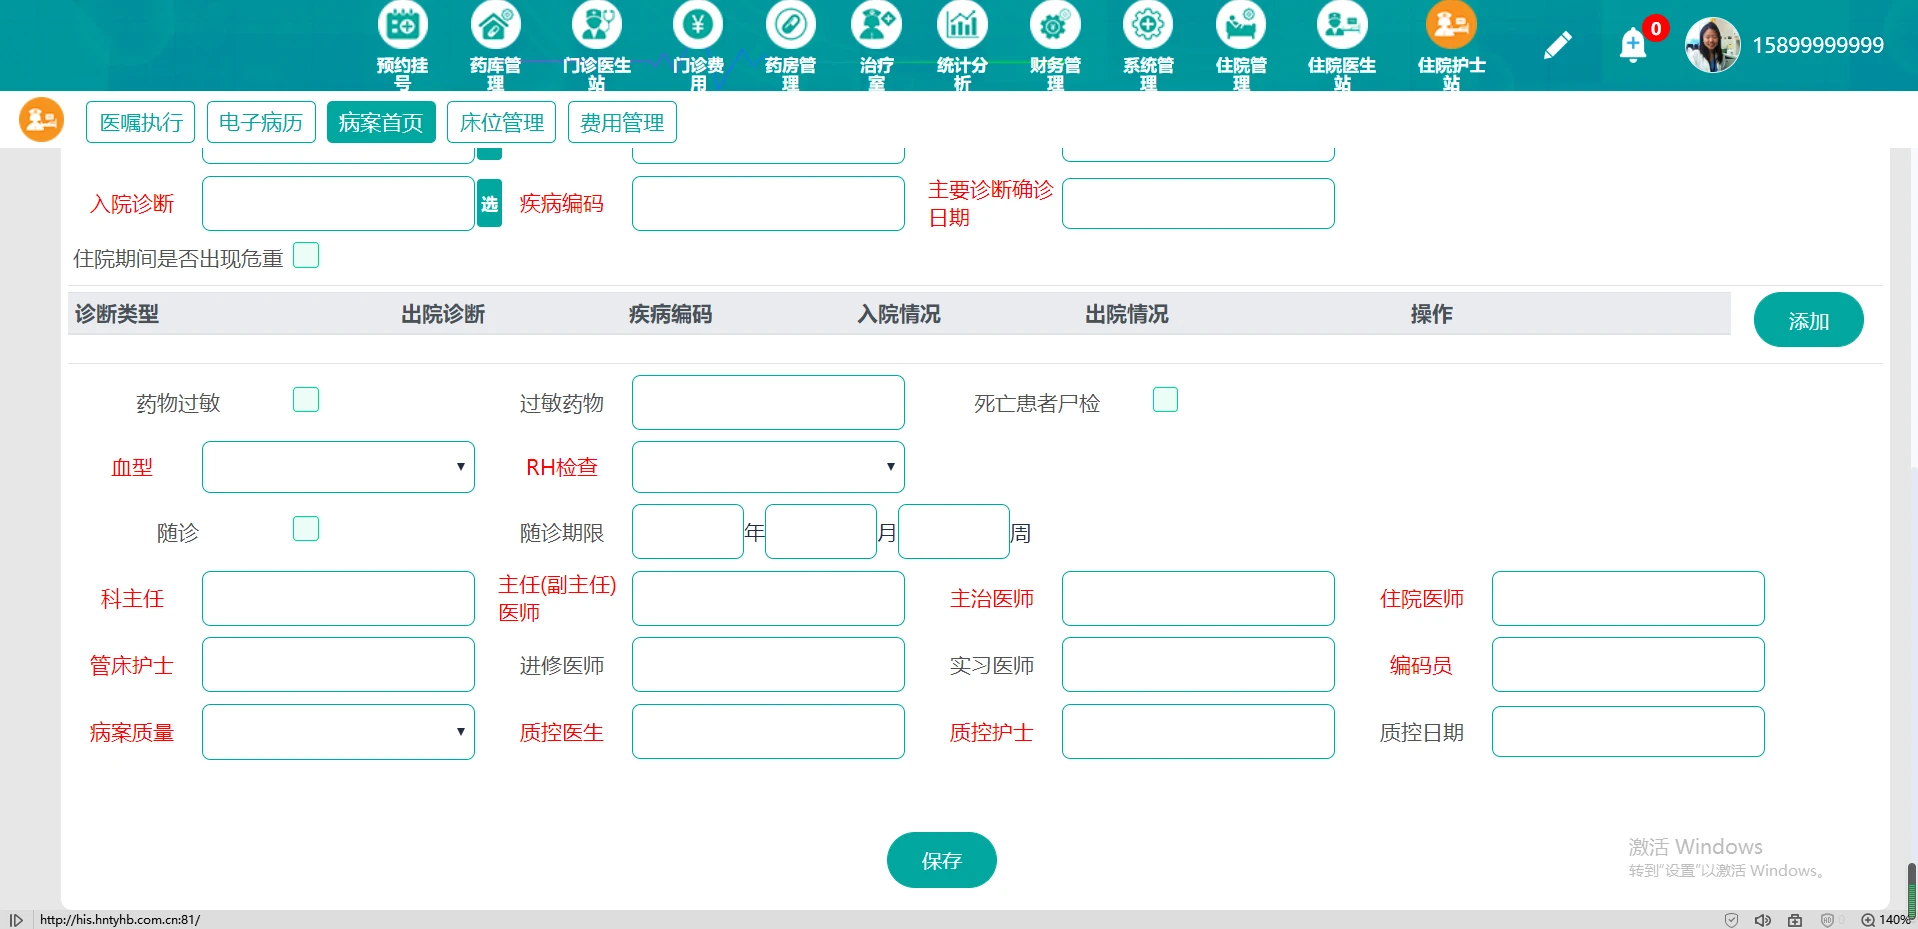Switch to the 床位管理 tab
The width and height of the screenshot is (1918, 929).
(501, 121)
